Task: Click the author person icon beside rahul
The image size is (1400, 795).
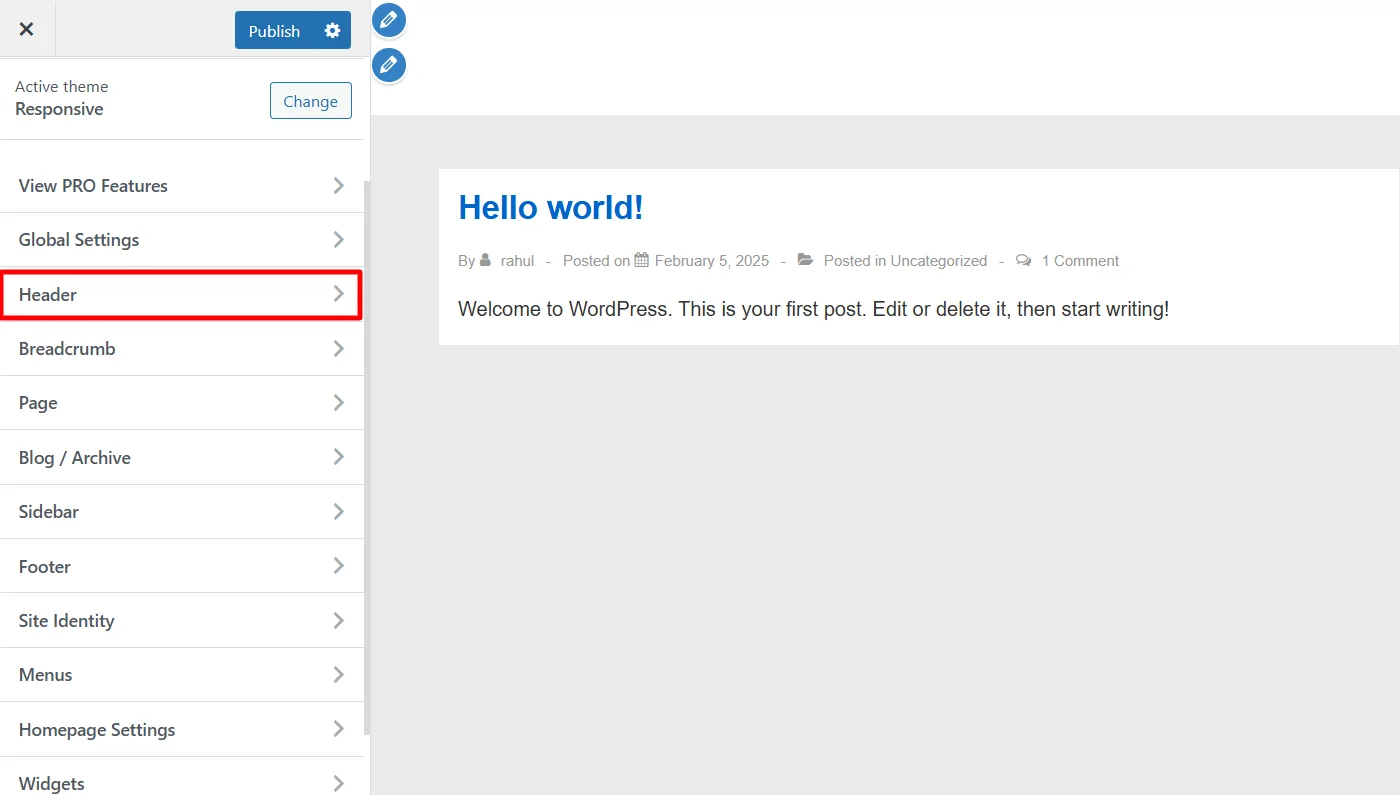Action: (x=485, y=260)
